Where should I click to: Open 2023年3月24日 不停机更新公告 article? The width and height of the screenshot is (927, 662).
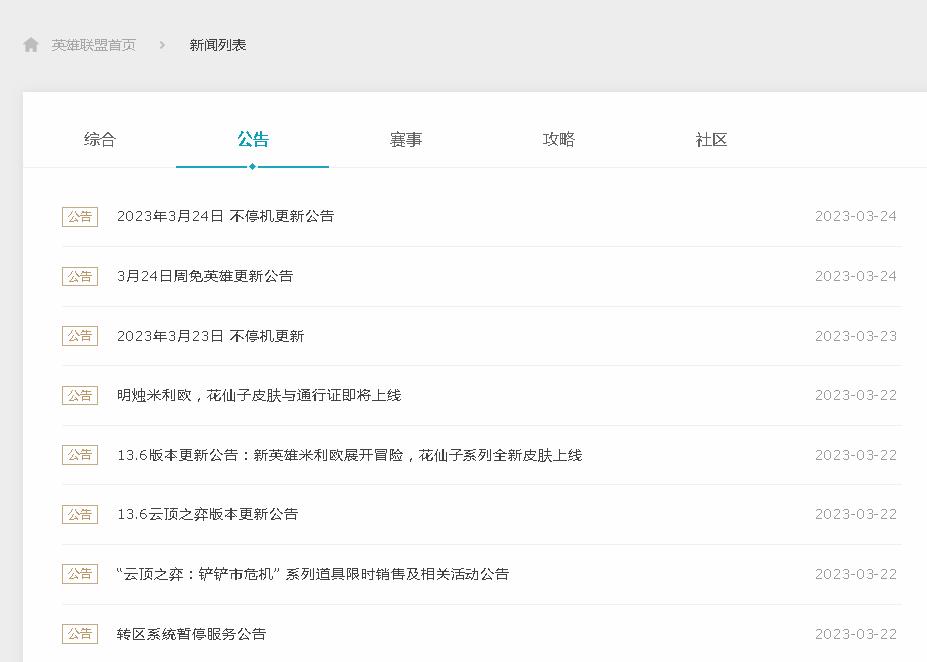(x=225, y=216)
